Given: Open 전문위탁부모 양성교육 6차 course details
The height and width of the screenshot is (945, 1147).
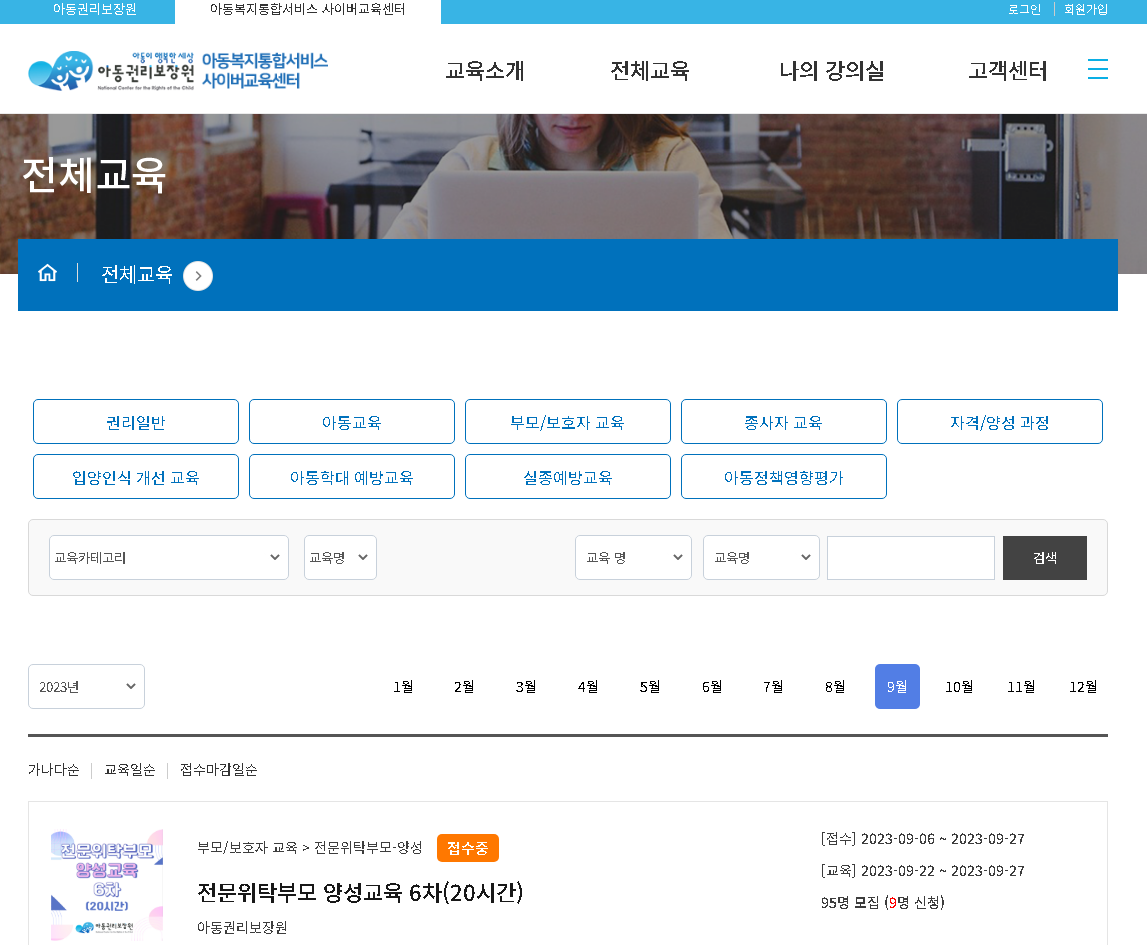Looking at the screenshot, I should (359, 894).
